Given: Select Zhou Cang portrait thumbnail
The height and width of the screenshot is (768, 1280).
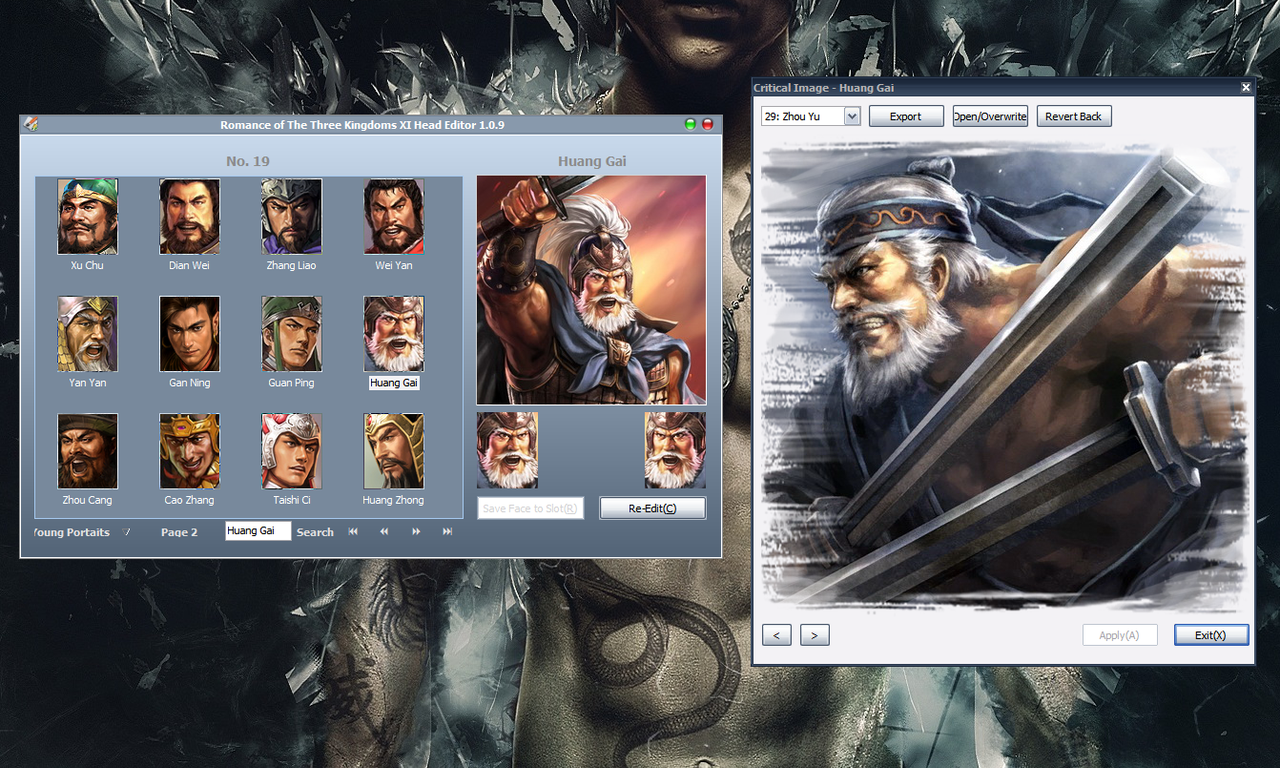Looking at the screenshot, I should pos(87,451).
